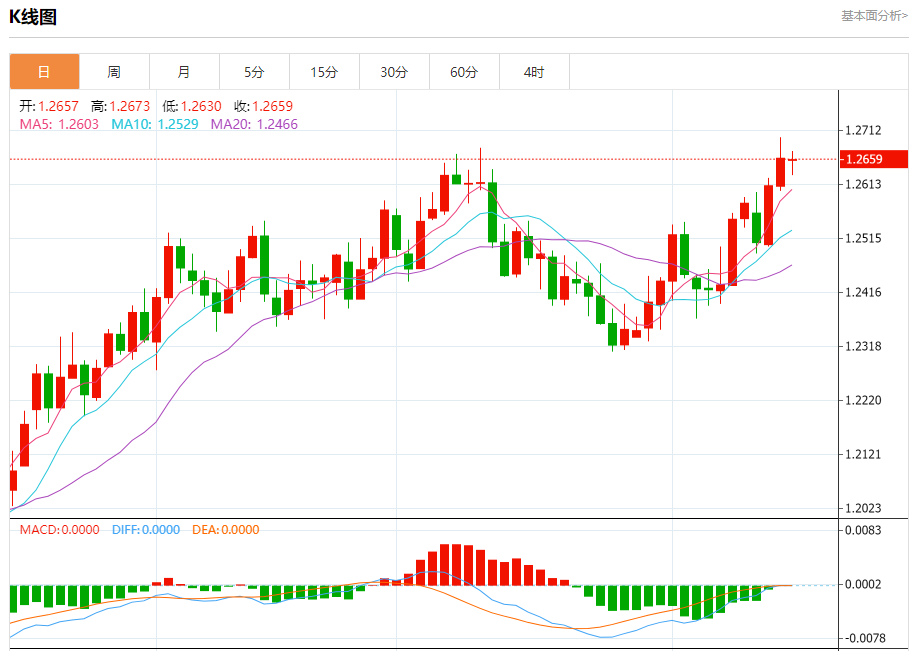Image resolution: width=917 pixels, height=651 pixels.
Task: Click the latest doji candlestick on the far right
Action: click(x=792, y=161)
